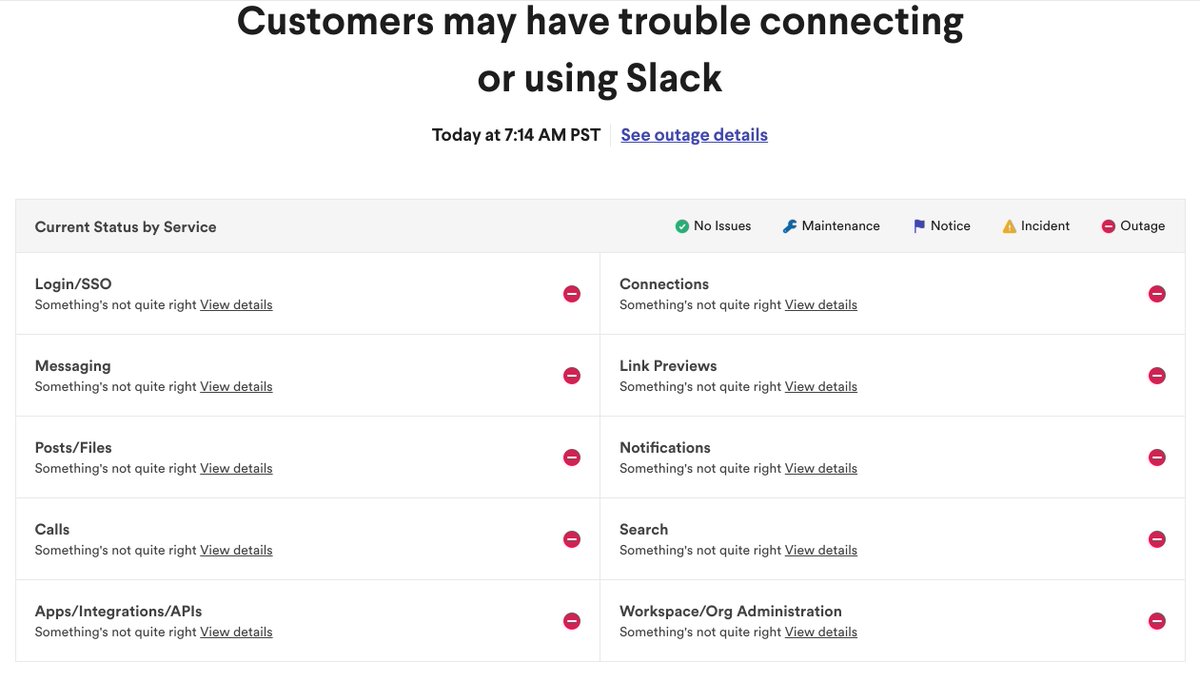
Task: Click the Connections outage status icon
Action: tap(1157, 294)
